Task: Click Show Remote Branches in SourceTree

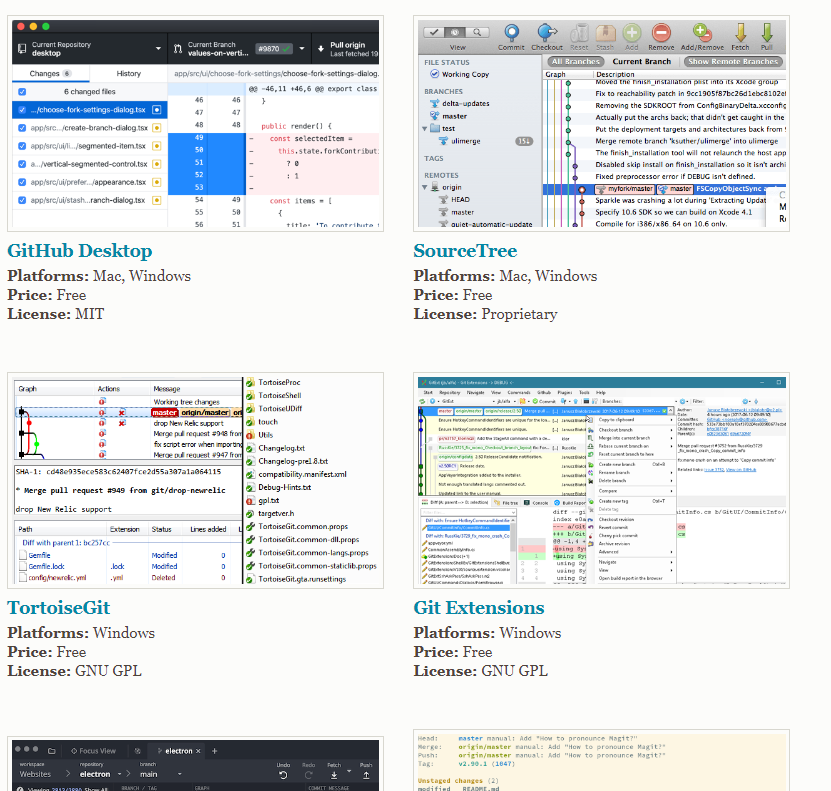Action: click(733, 61)
